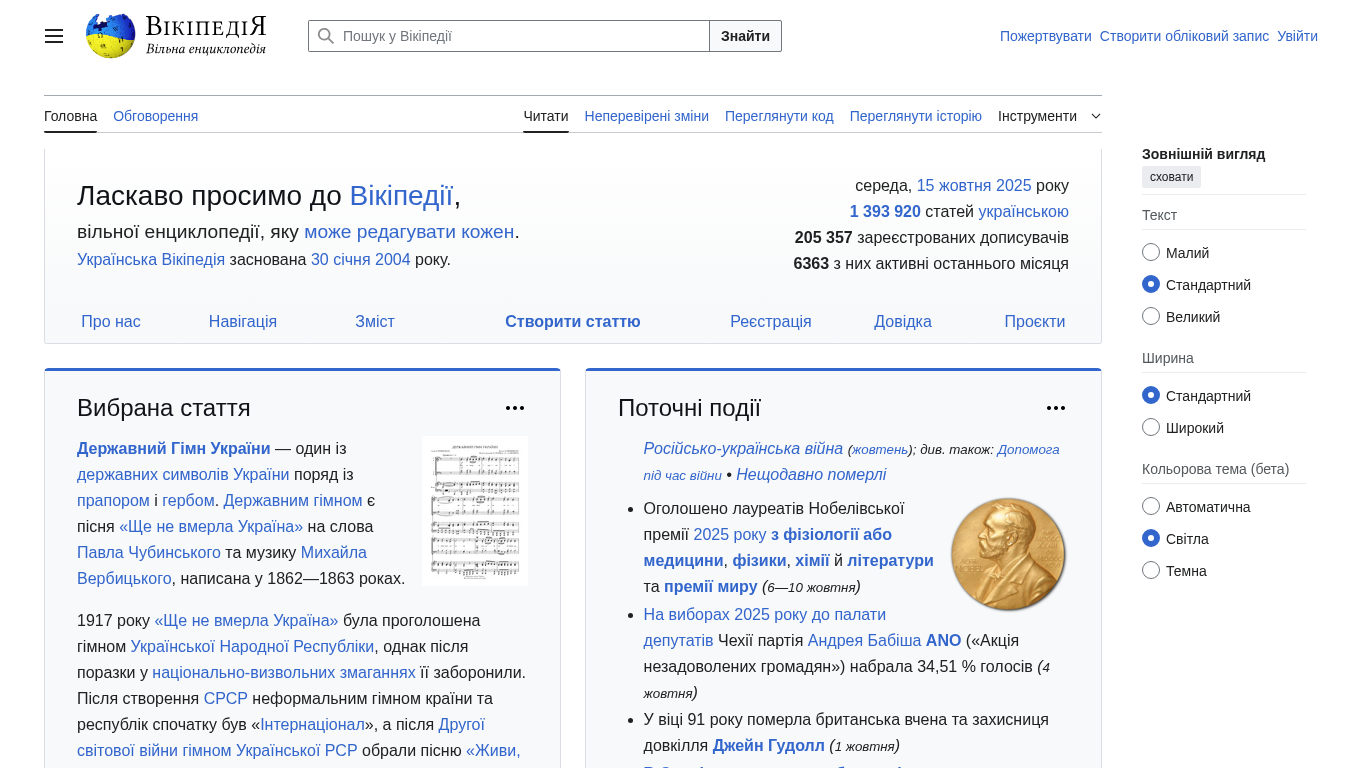The image size is (1366, 768).
Task: Select Великий text size option
Action: click(x=1151, y=317)
